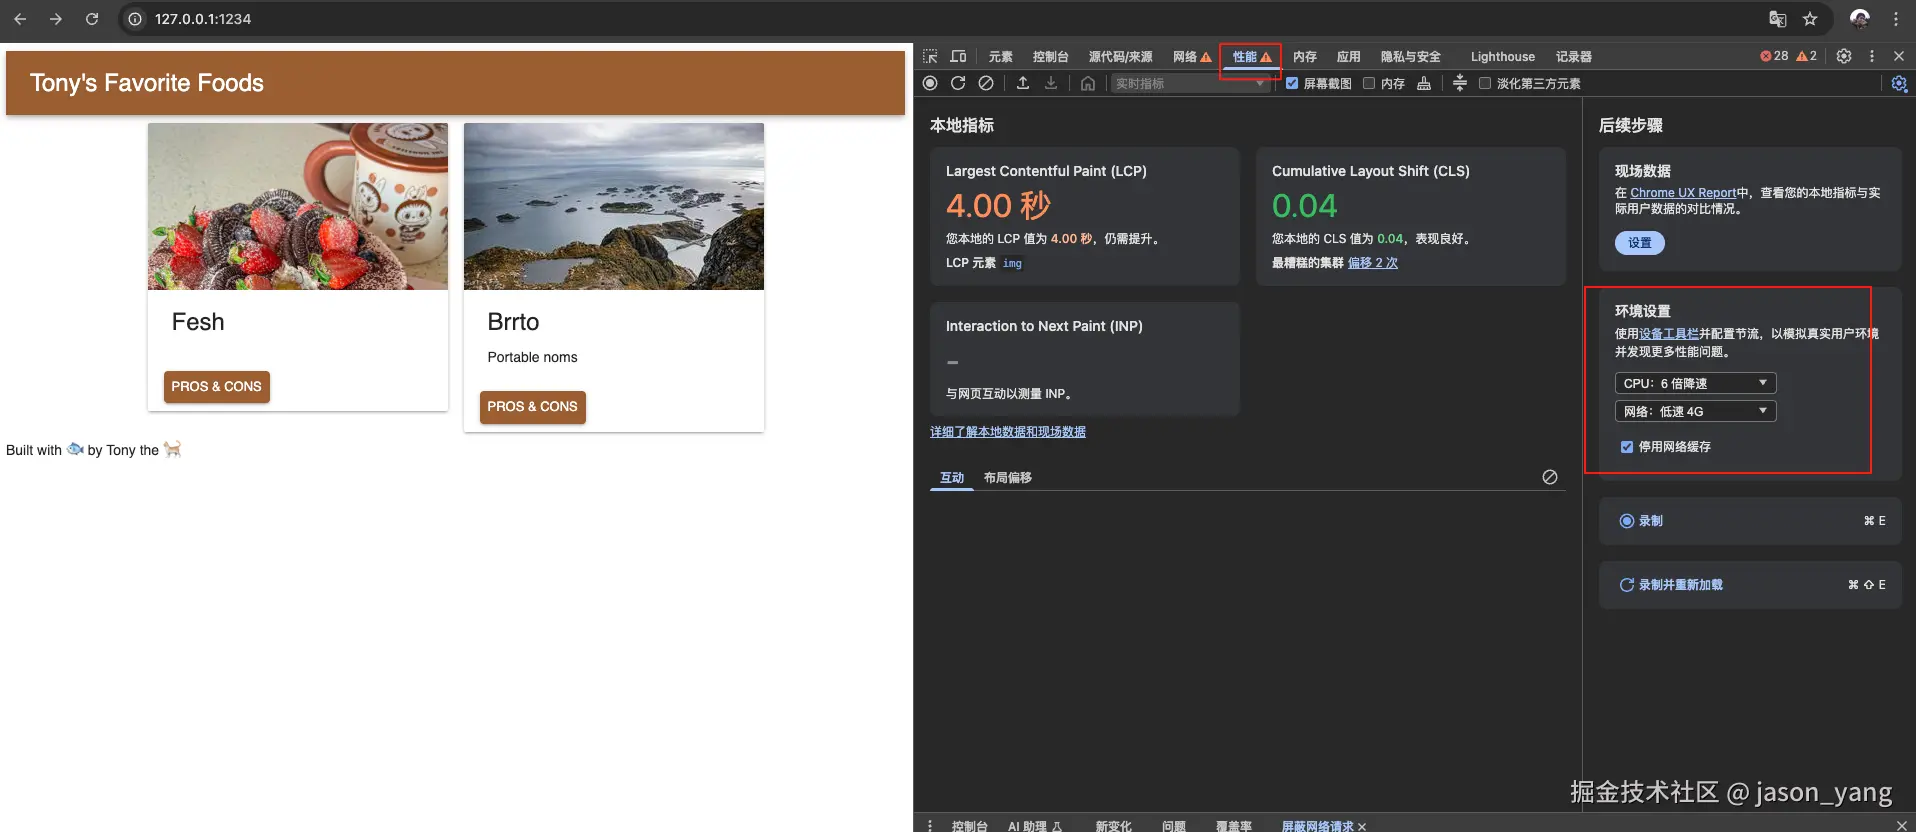
Task: Click the collect garbage broom icon
Action: (1424, 83)
